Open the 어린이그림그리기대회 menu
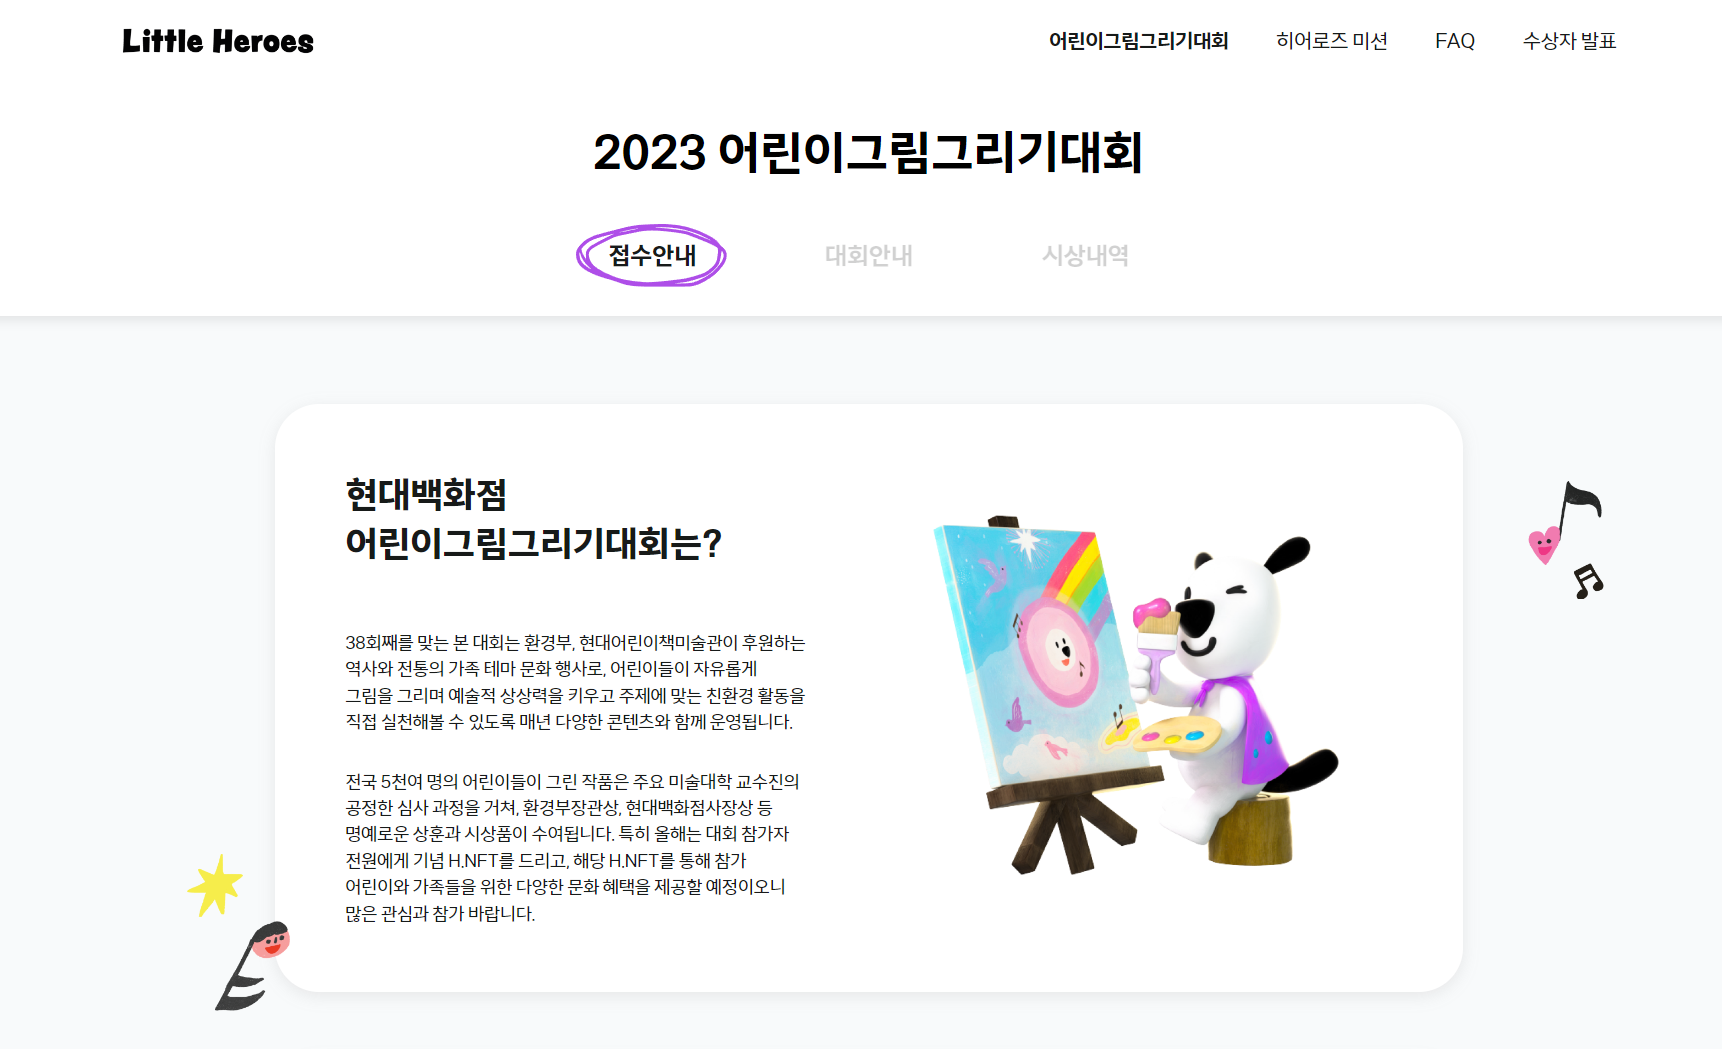This screenshot has width=1722, height=1049. pos(1138,41)
